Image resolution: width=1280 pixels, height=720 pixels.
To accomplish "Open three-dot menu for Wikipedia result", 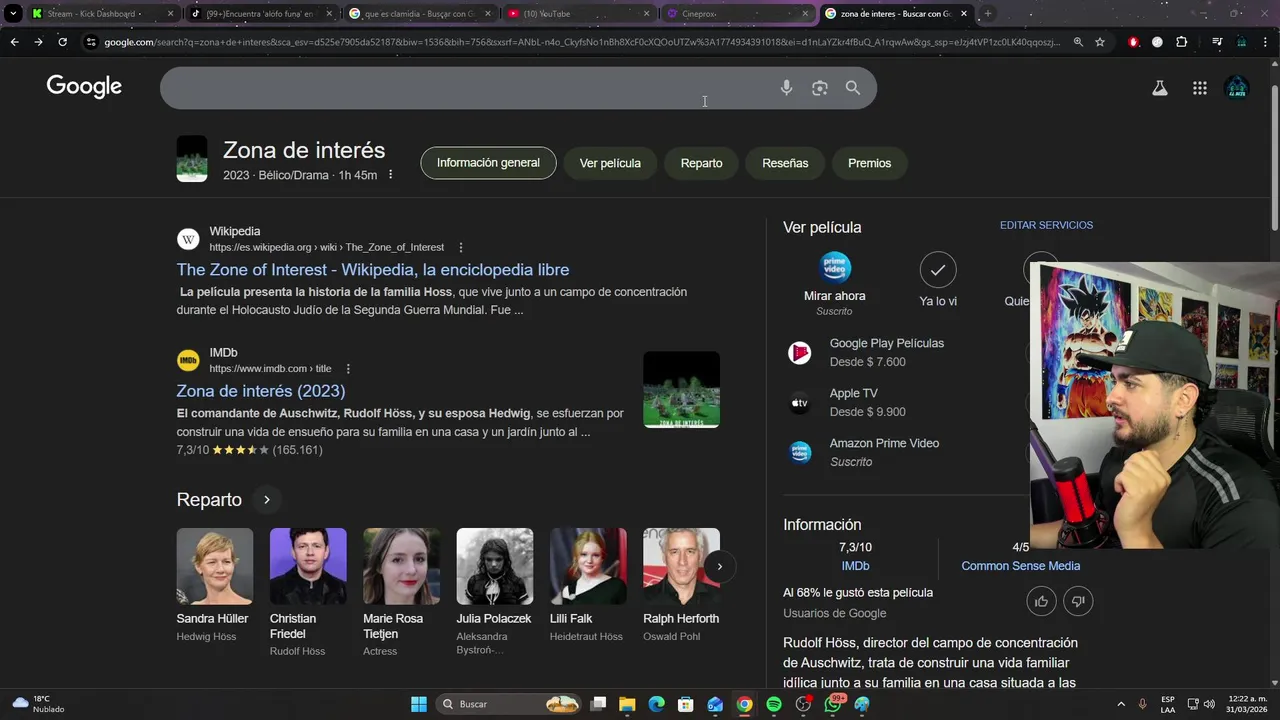I will click(x=461, y=247).
